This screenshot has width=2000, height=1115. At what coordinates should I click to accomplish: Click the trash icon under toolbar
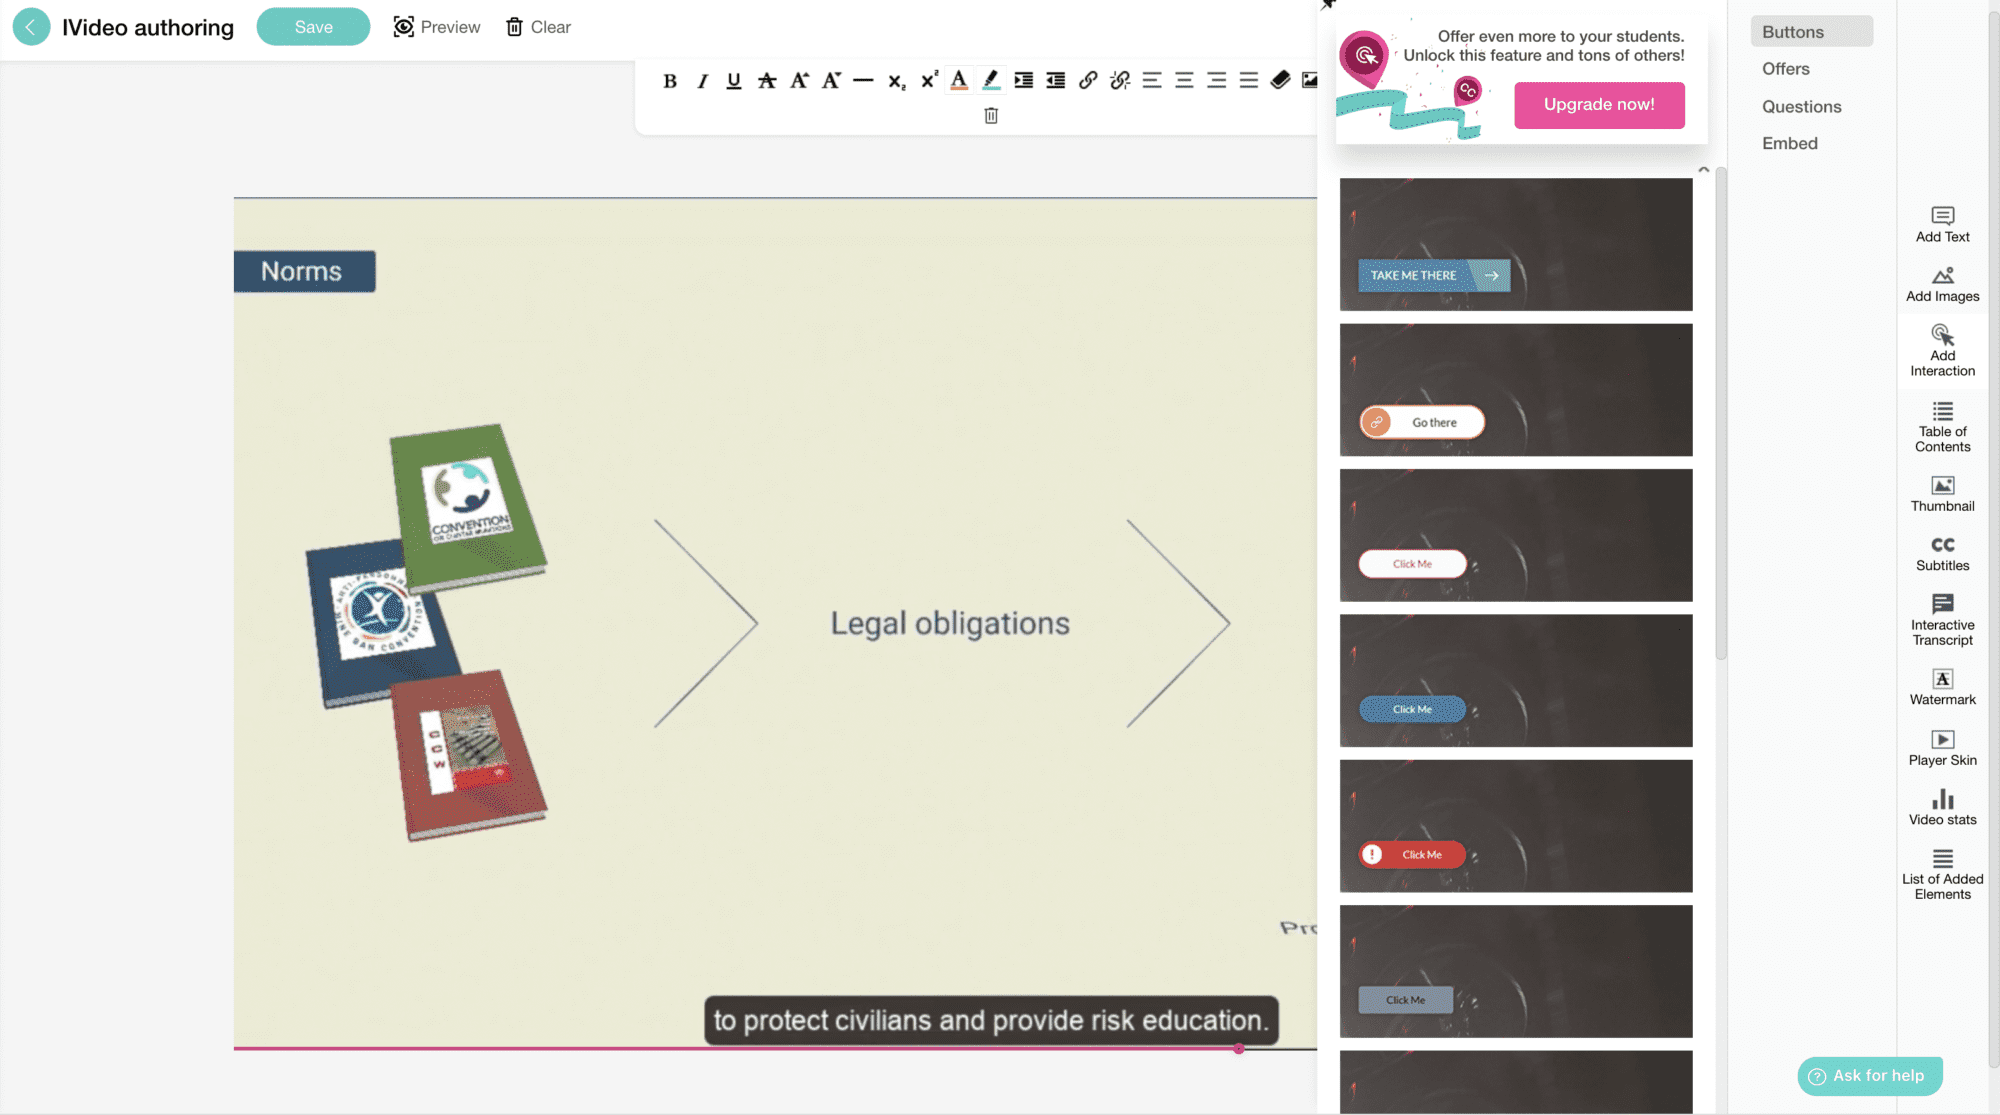coord(991,116)
